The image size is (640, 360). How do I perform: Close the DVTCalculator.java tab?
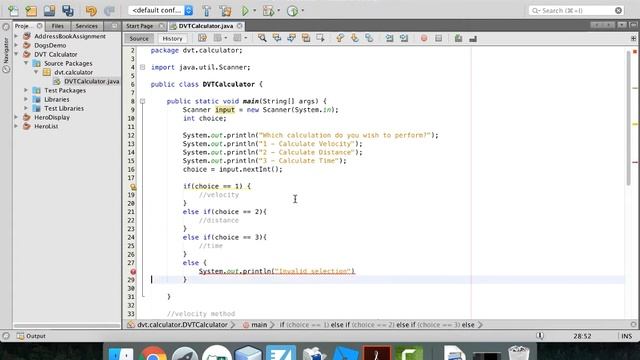coord(240,26)
